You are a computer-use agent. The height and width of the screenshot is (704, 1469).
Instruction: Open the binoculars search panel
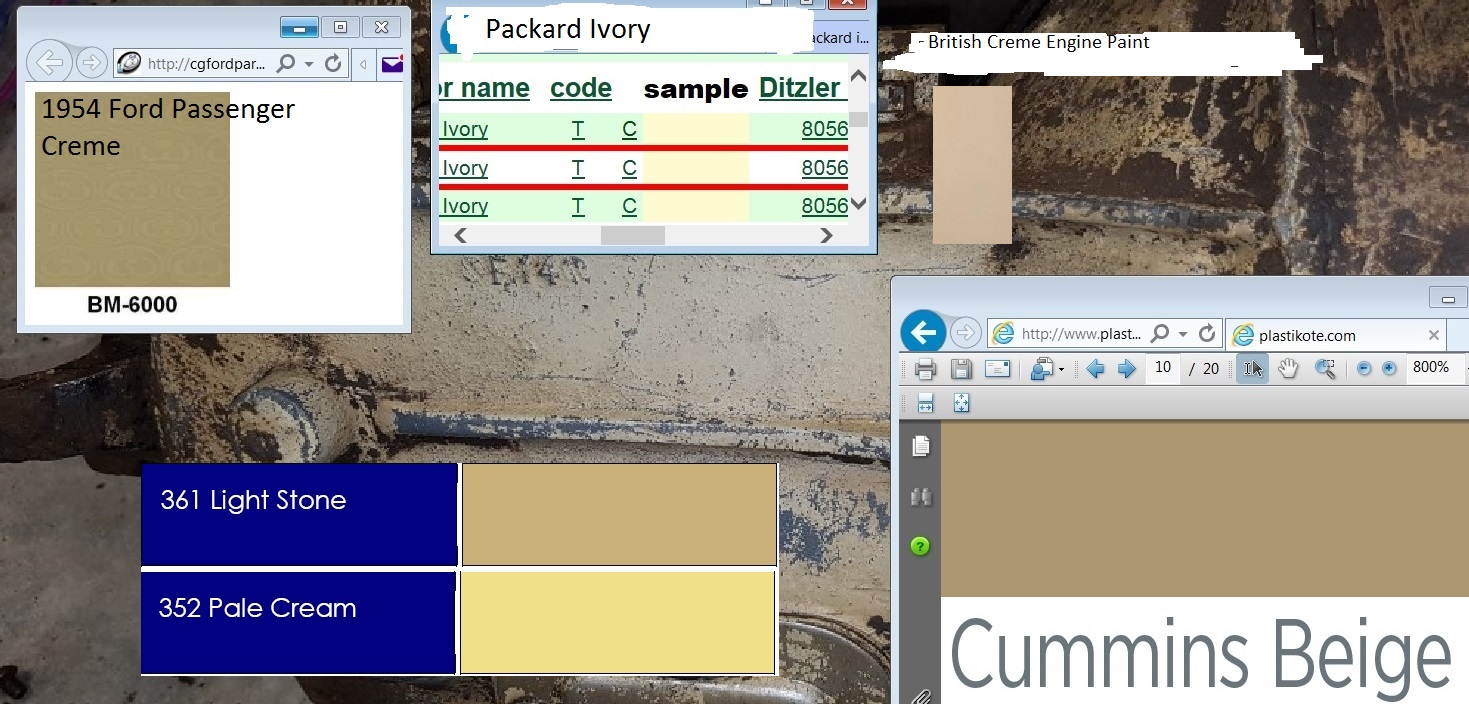(921, 497)
